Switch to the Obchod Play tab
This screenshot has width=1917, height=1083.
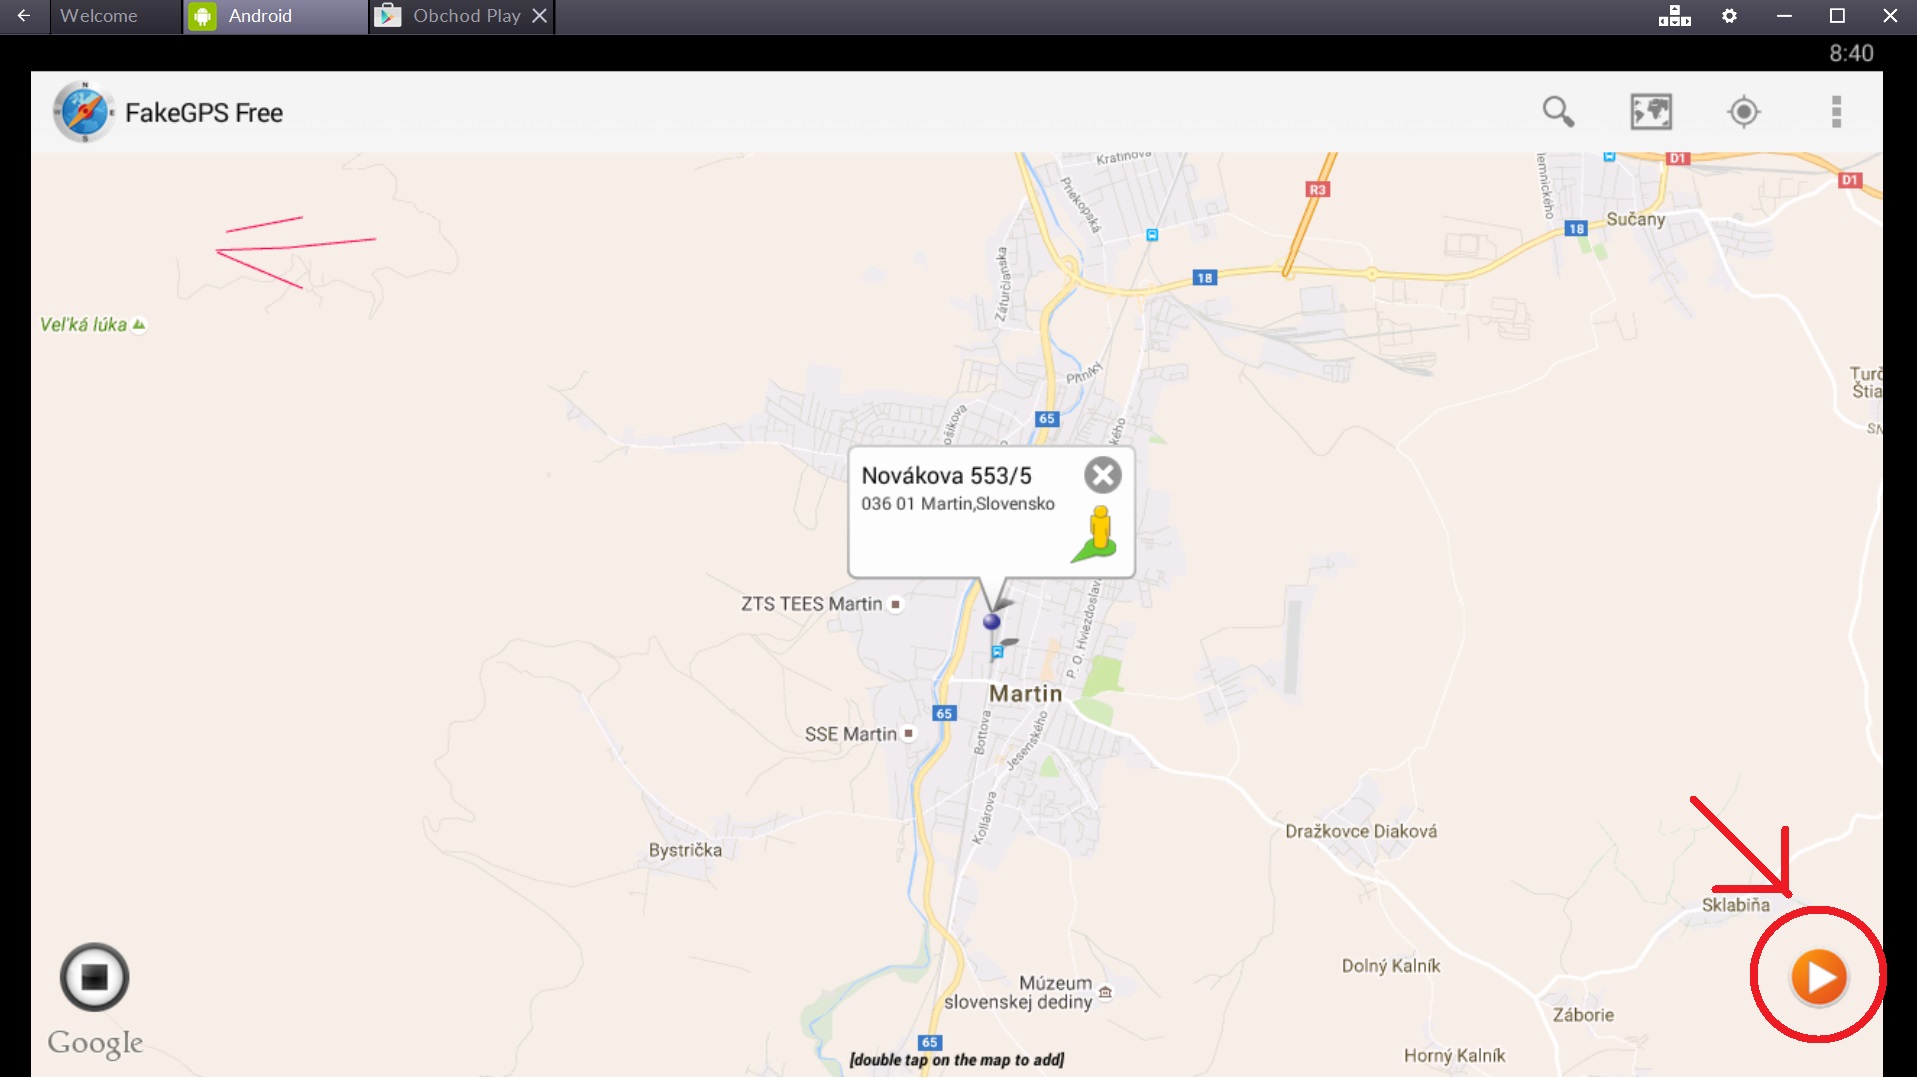[467, 16]
